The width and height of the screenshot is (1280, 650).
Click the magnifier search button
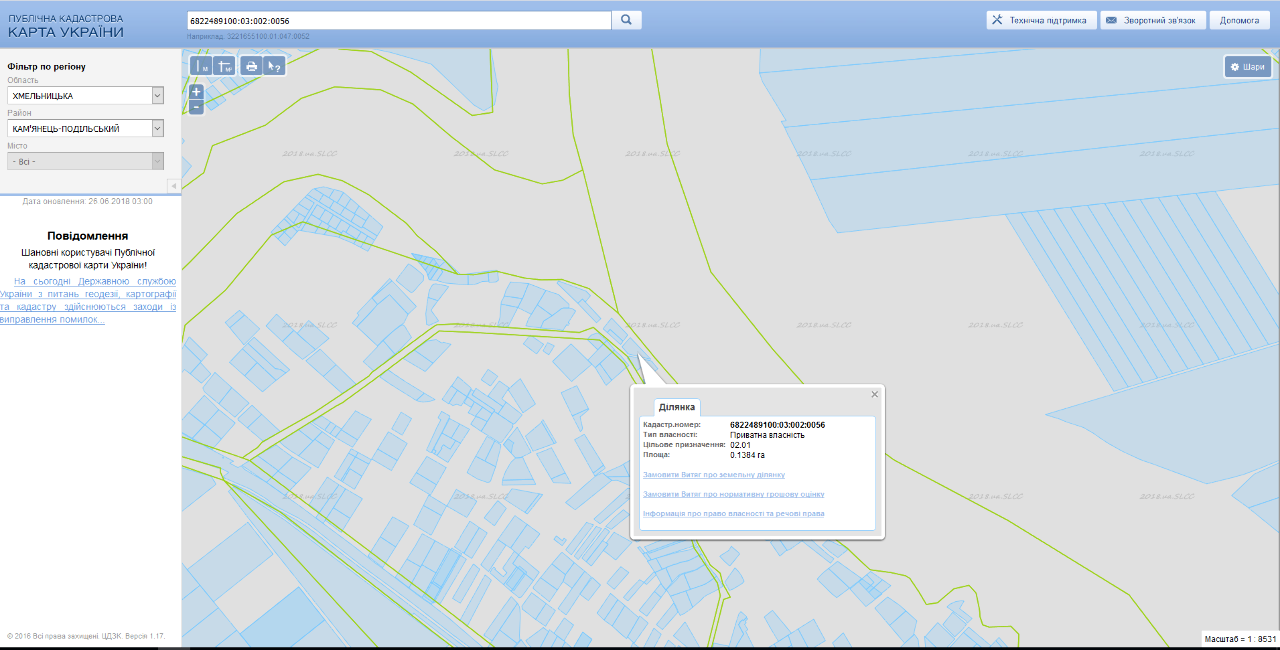(x=626, y=20)
